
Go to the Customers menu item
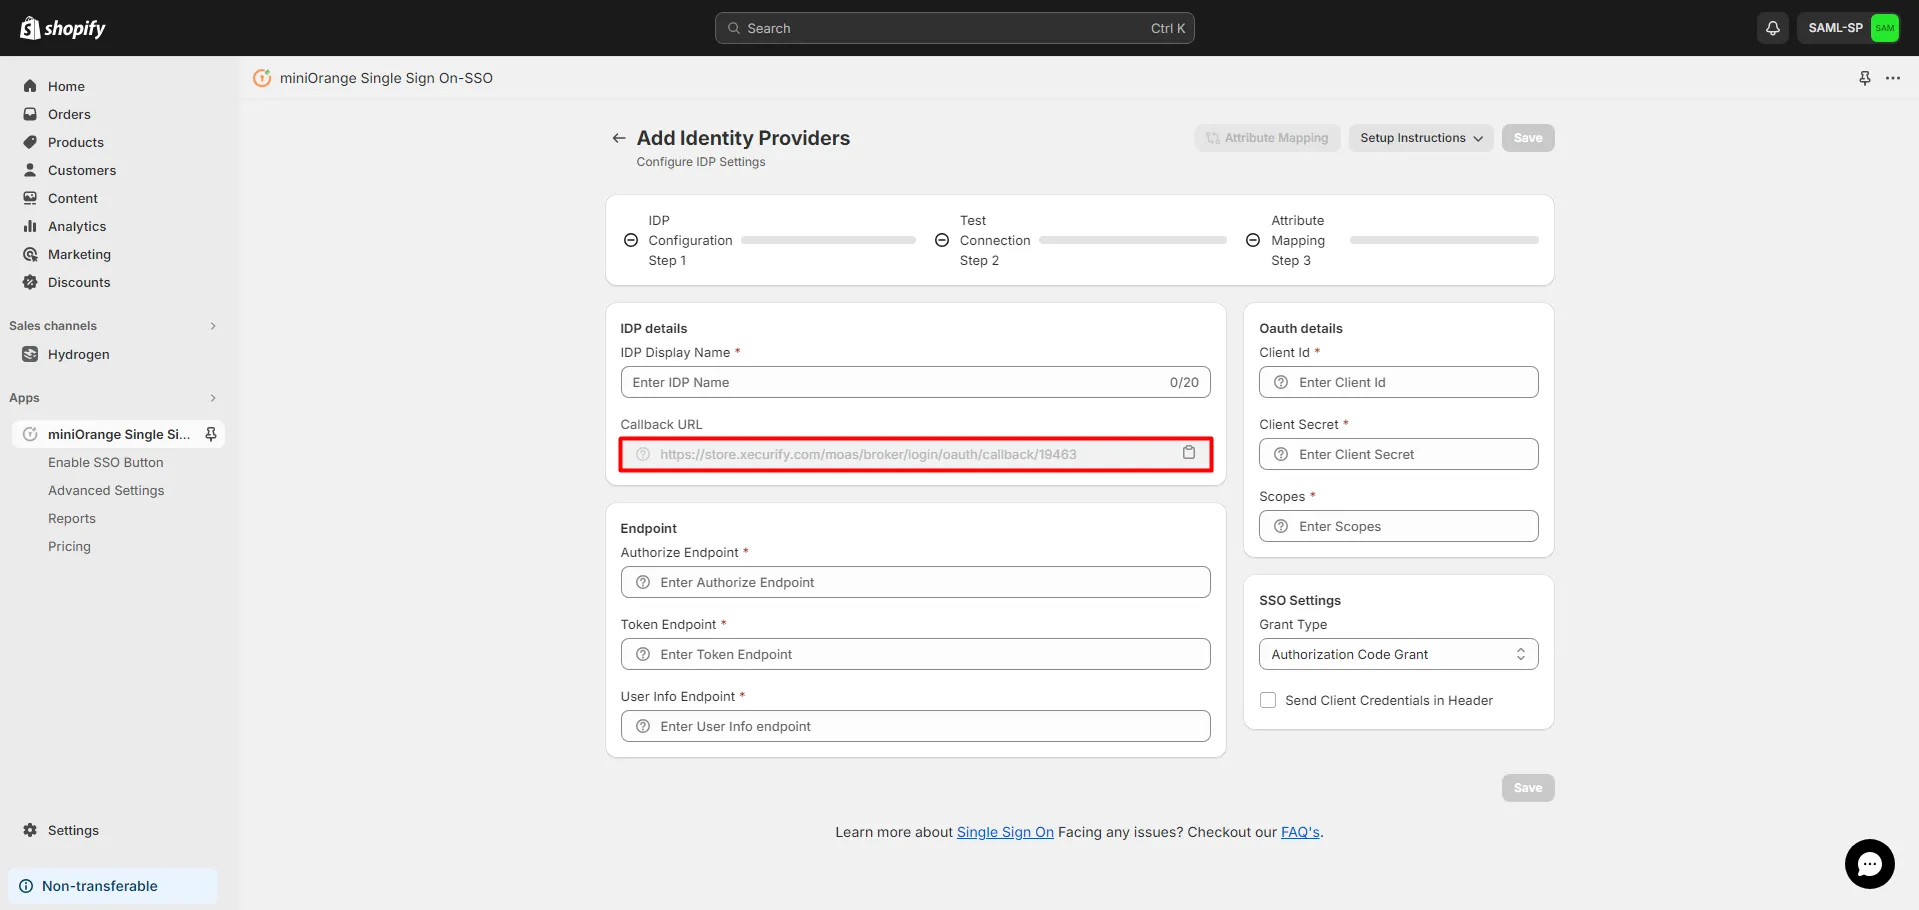pos(82,170)
